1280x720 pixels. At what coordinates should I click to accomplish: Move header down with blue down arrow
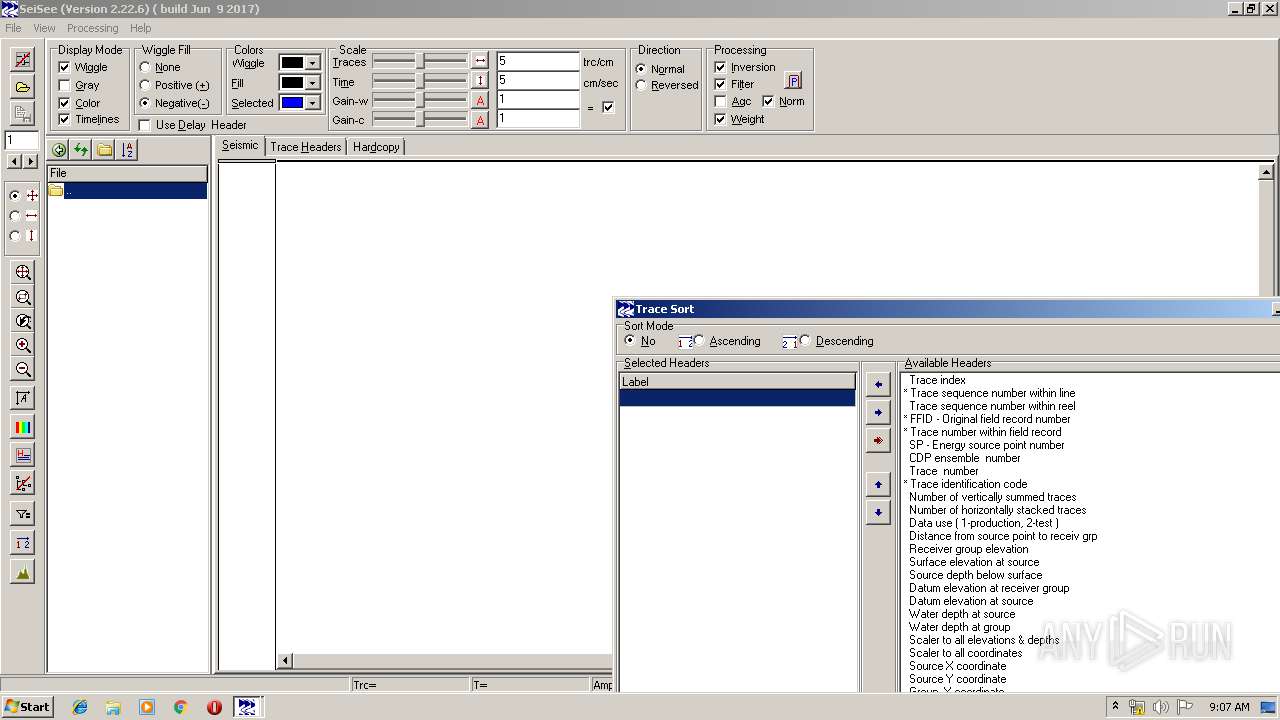click(x=878, y=512)
